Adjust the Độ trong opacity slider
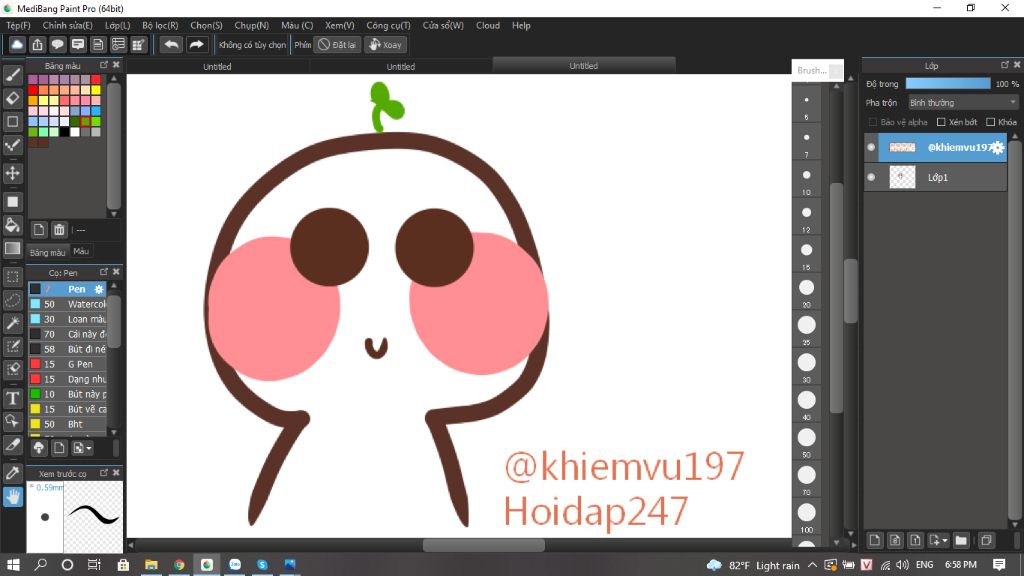Viewport: 1024px width, 576px height. click(948, 84)
